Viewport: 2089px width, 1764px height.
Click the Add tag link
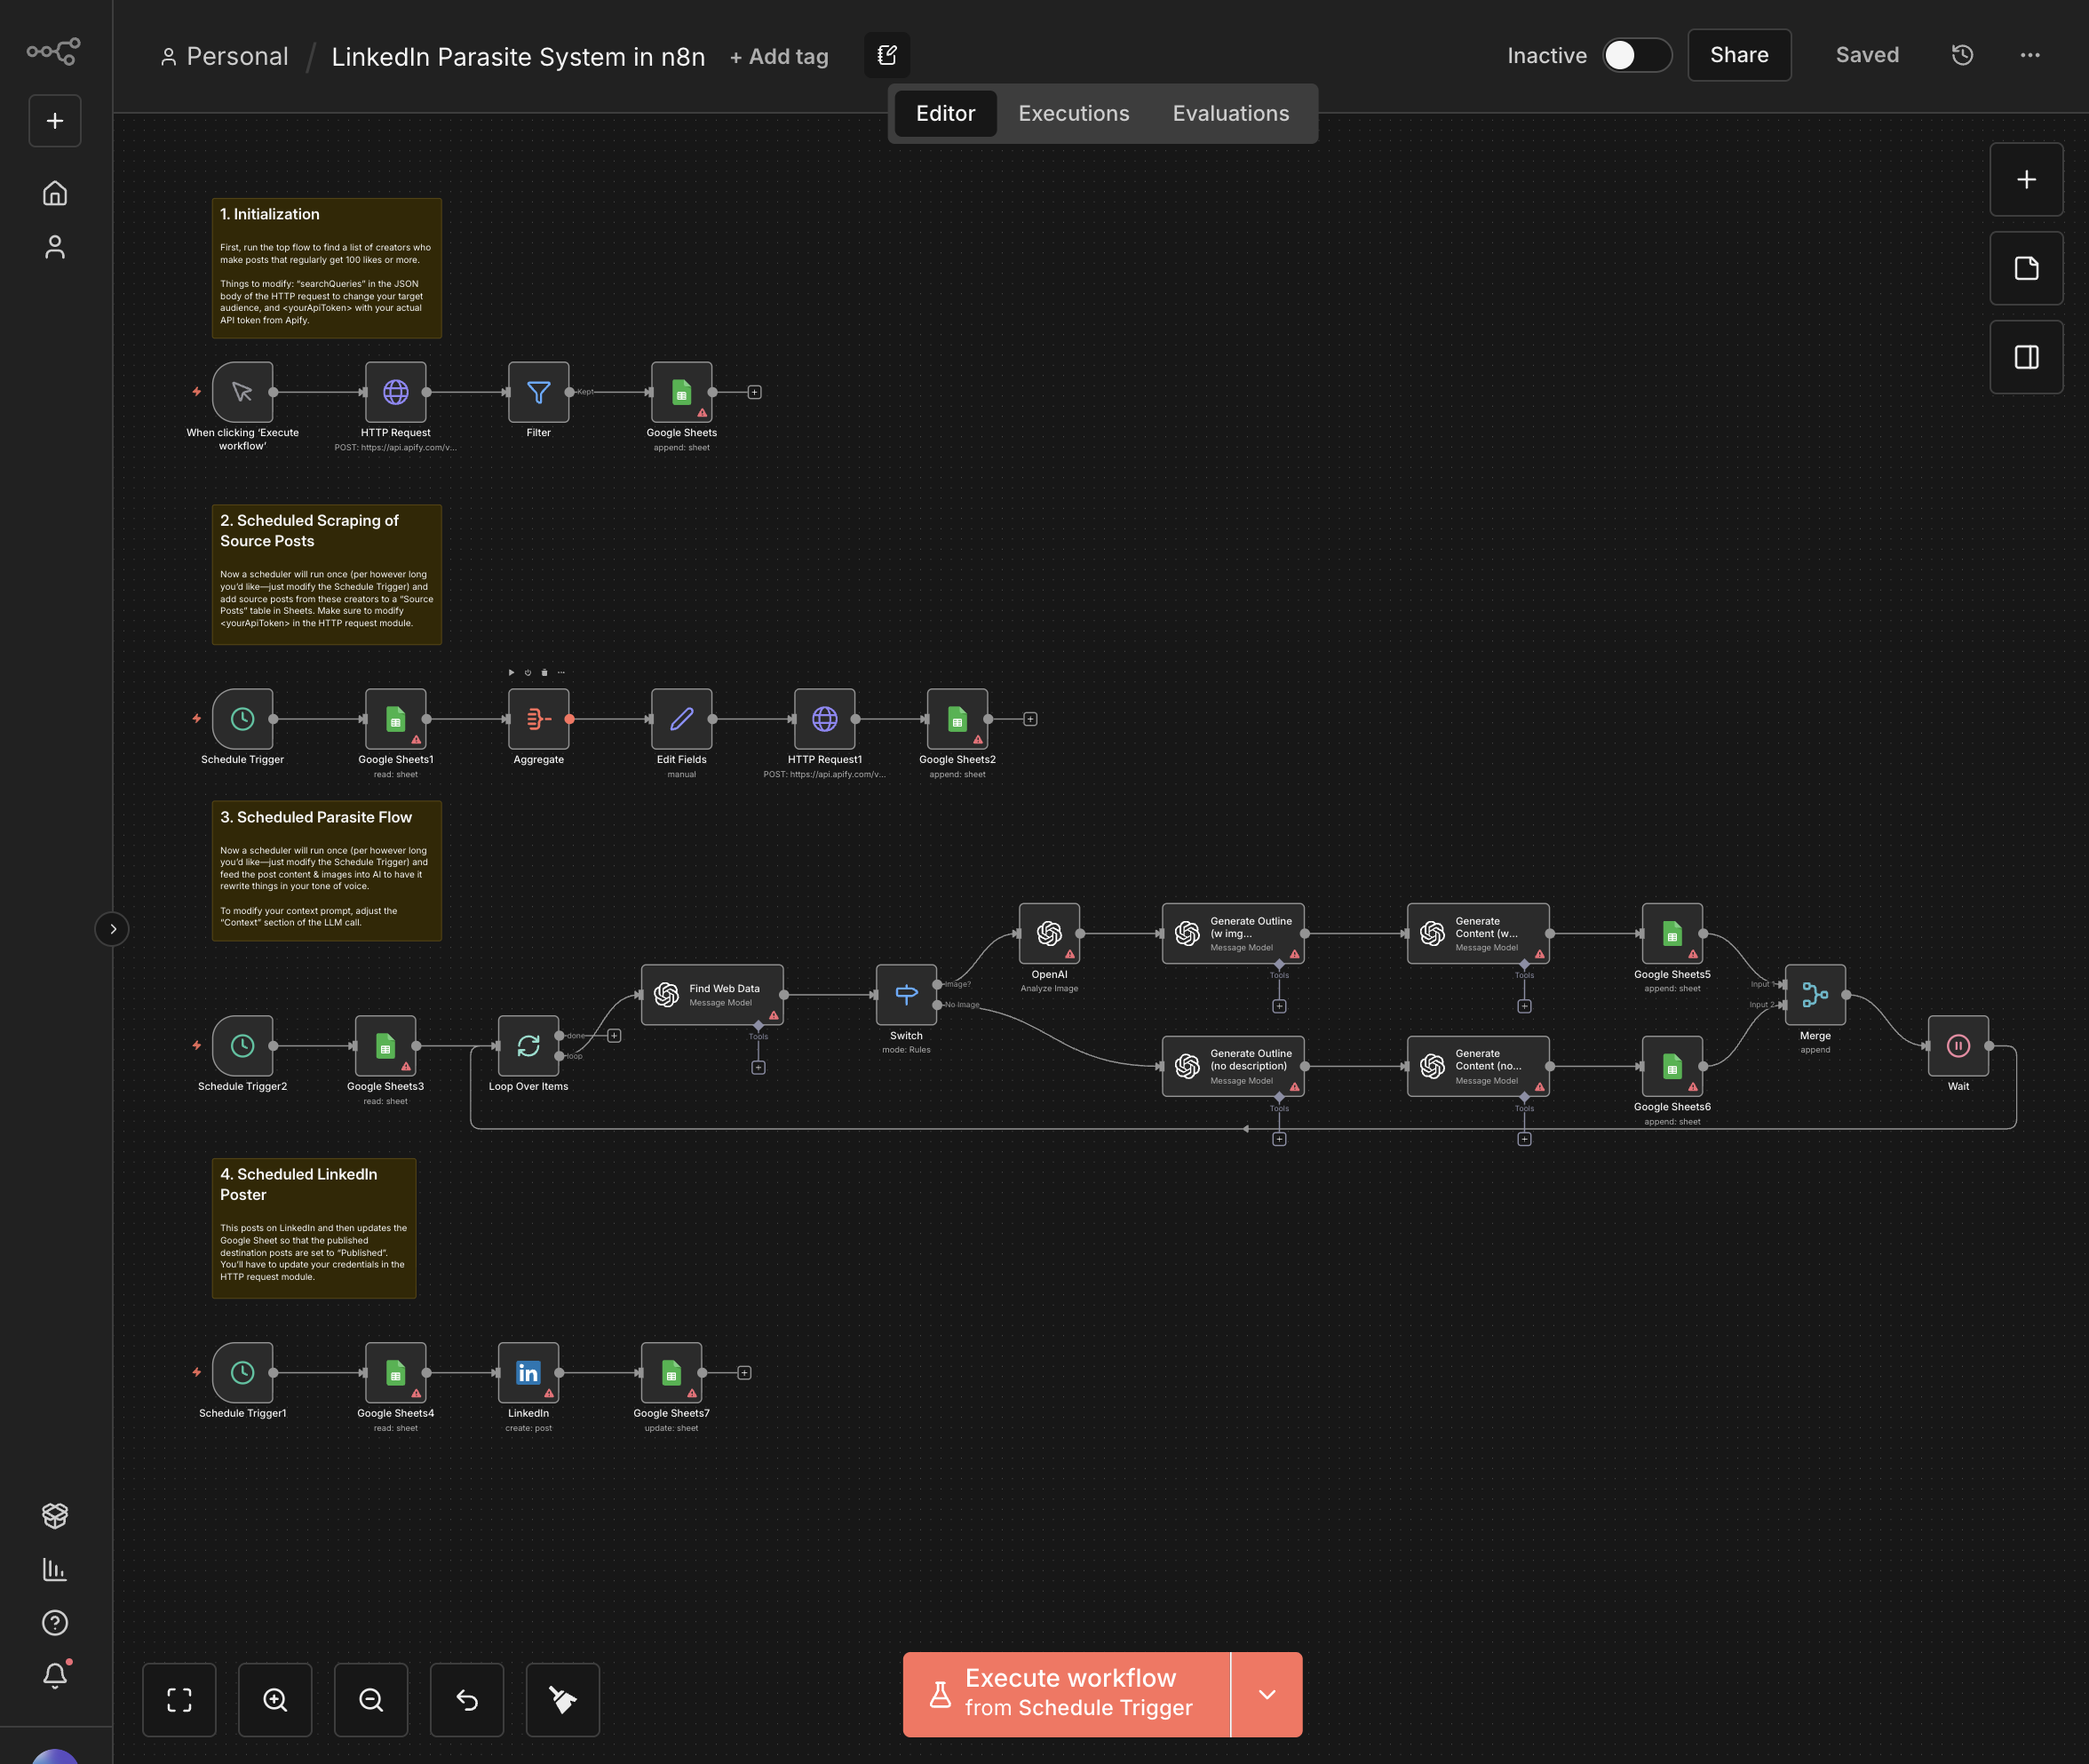779,57
